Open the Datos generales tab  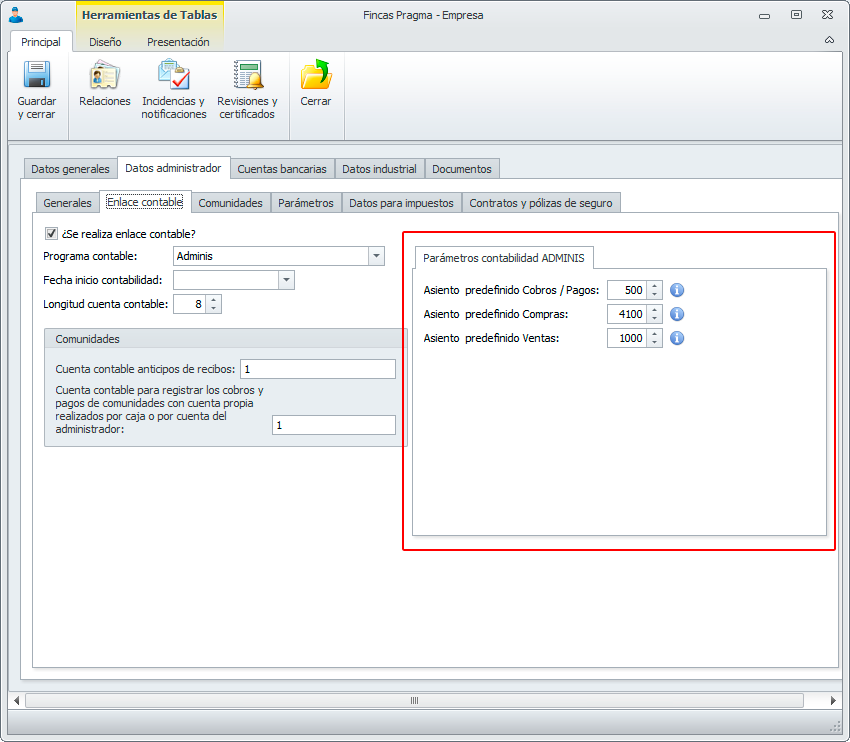click(x=70, y=169)
